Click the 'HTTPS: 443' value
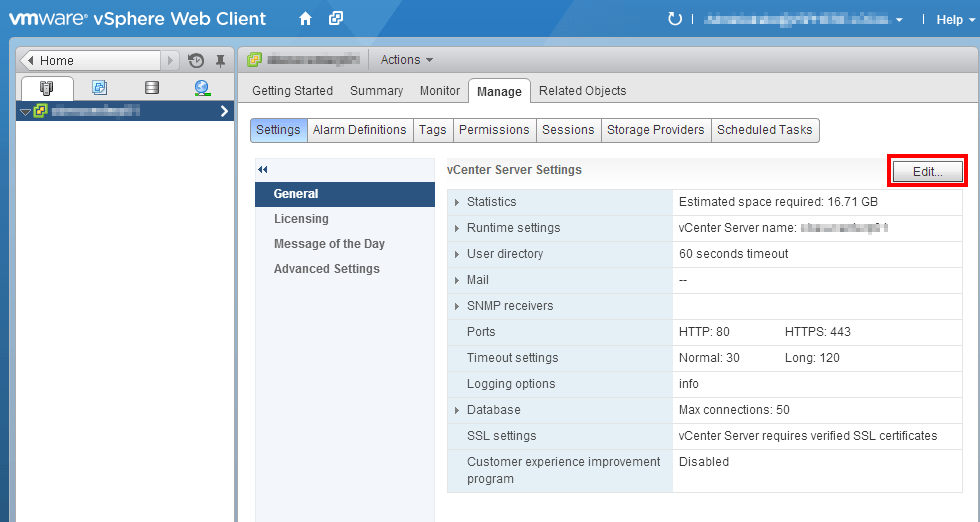The width and height of the screenshot is (980, 522). (818, 332)
